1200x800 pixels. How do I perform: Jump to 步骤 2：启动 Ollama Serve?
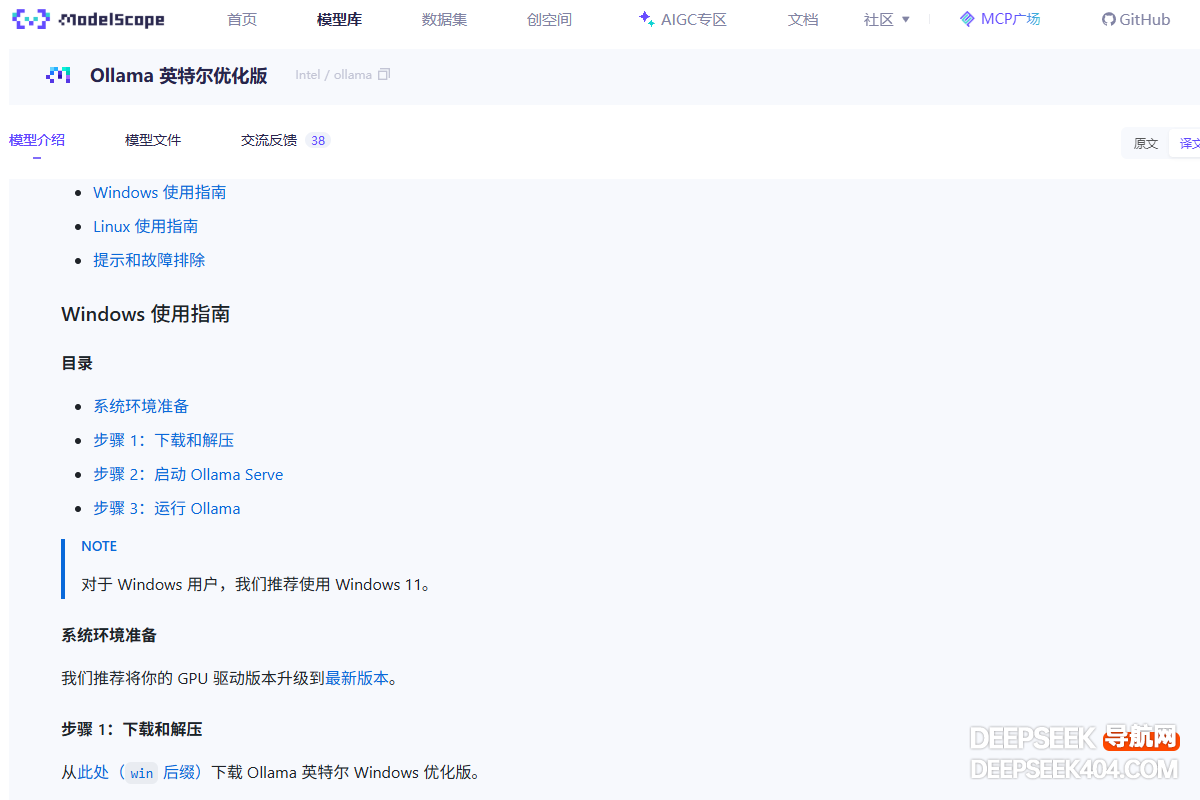click(188, 474)
